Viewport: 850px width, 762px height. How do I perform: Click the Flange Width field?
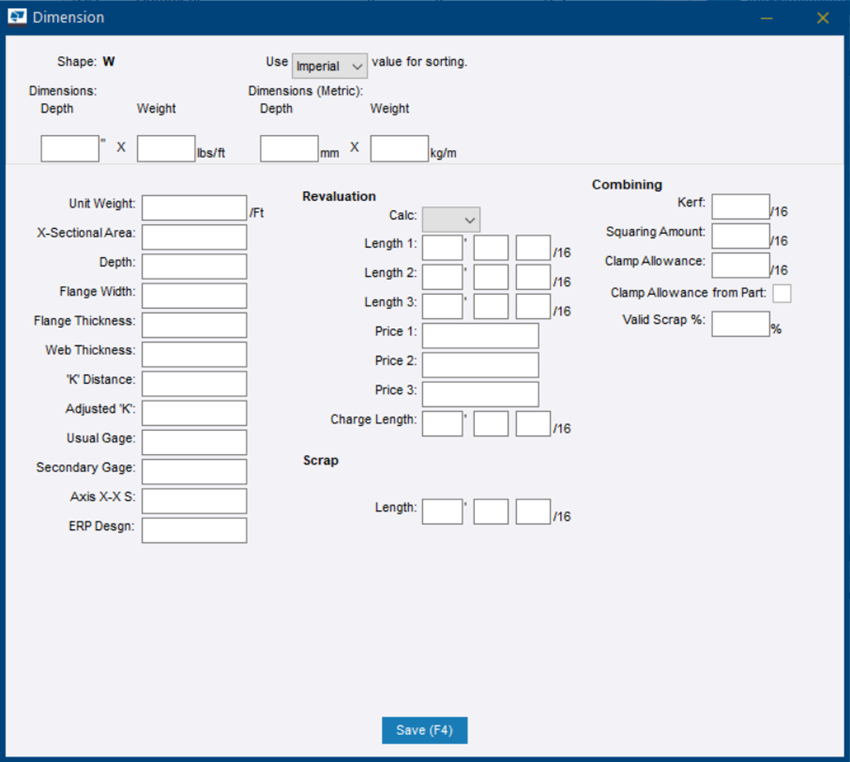193,295
